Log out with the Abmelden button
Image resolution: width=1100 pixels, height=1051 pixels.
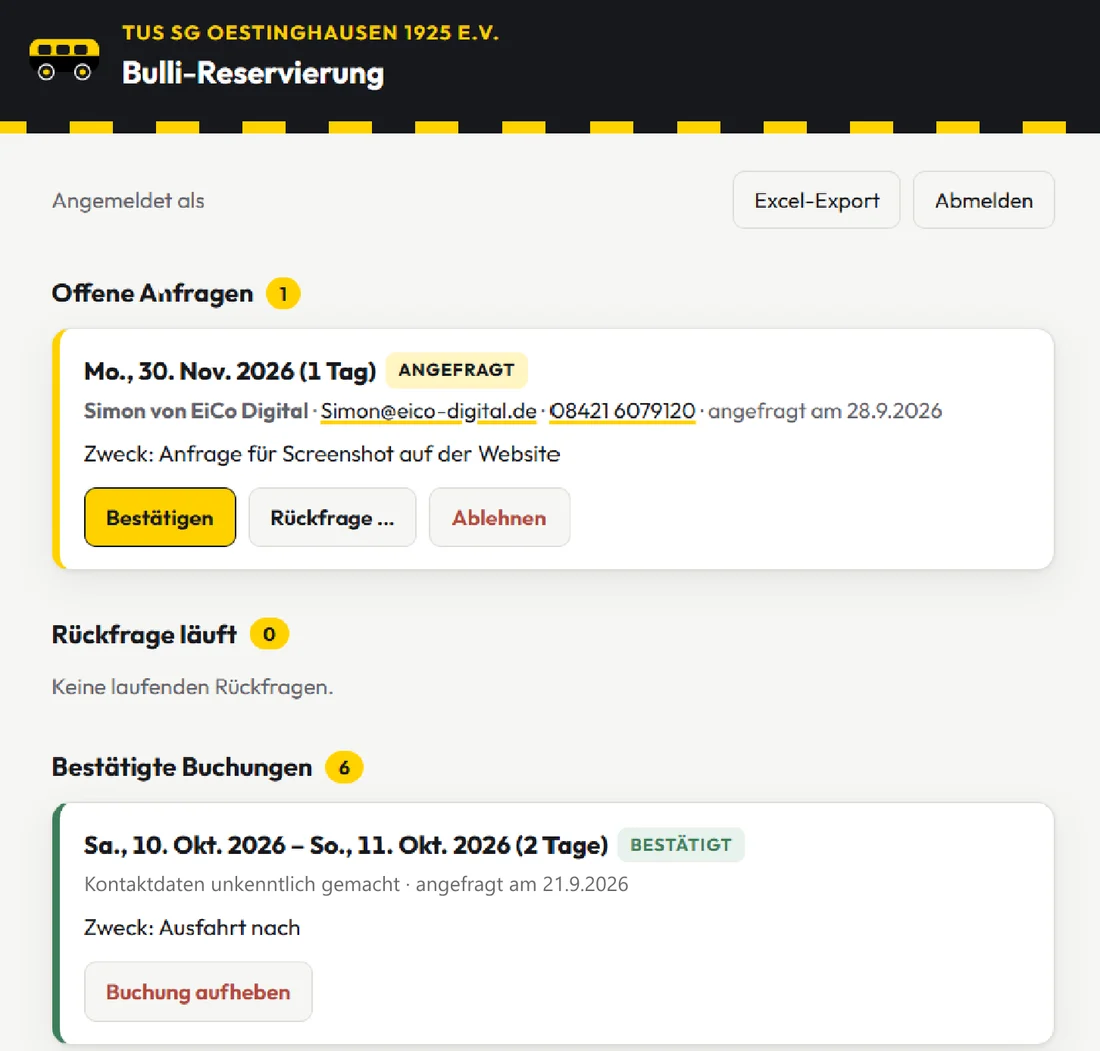coord(984,201)
